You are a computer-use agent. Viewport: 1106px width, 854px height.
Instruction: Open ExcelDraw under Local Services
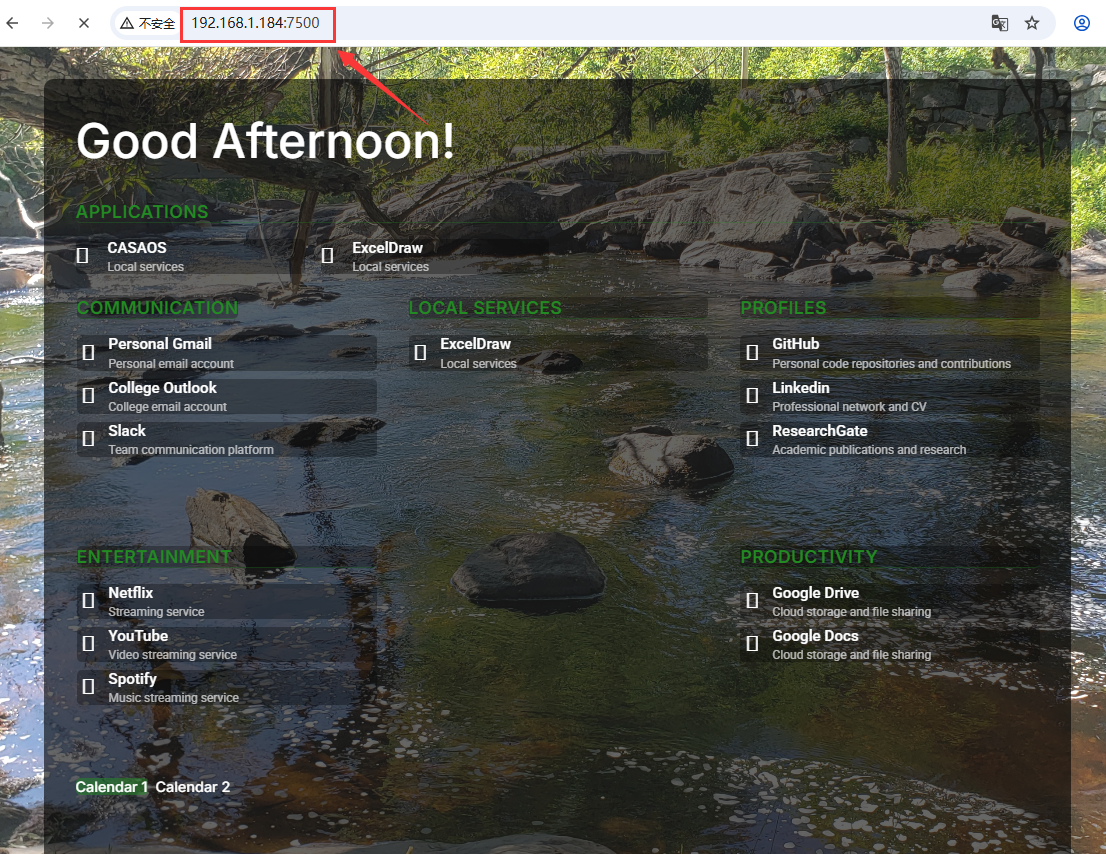(558, 353)
